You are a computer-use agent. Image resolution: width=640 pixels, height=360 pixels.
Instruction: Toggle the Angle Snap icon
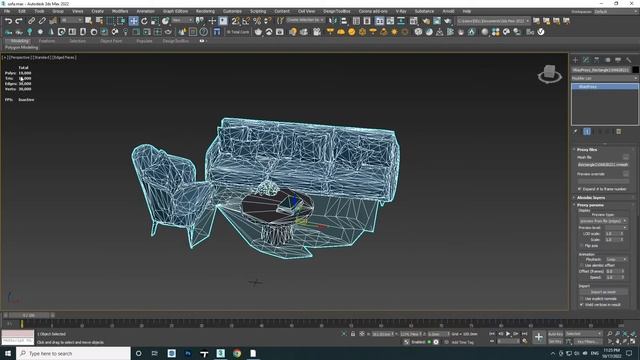coord(246,21)
